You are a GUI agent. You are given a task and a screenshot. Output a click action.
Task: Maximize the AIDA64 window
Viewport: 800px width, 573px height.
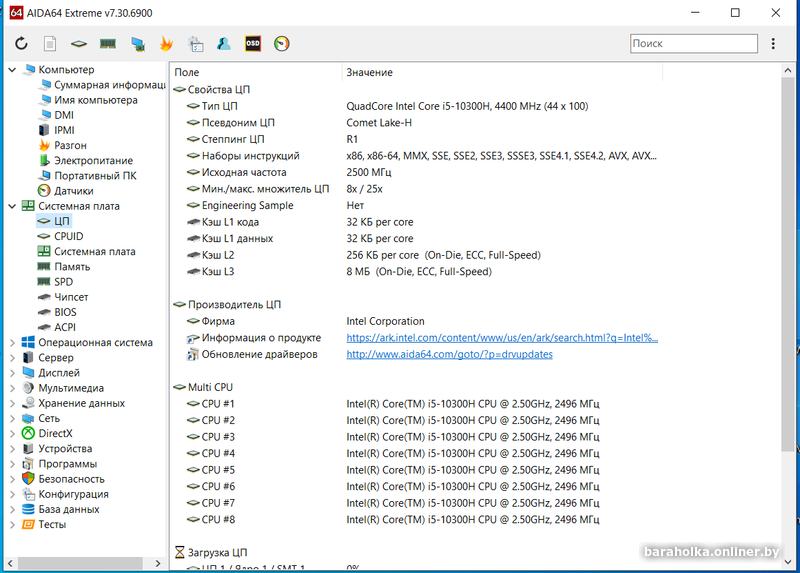(735, 13)
